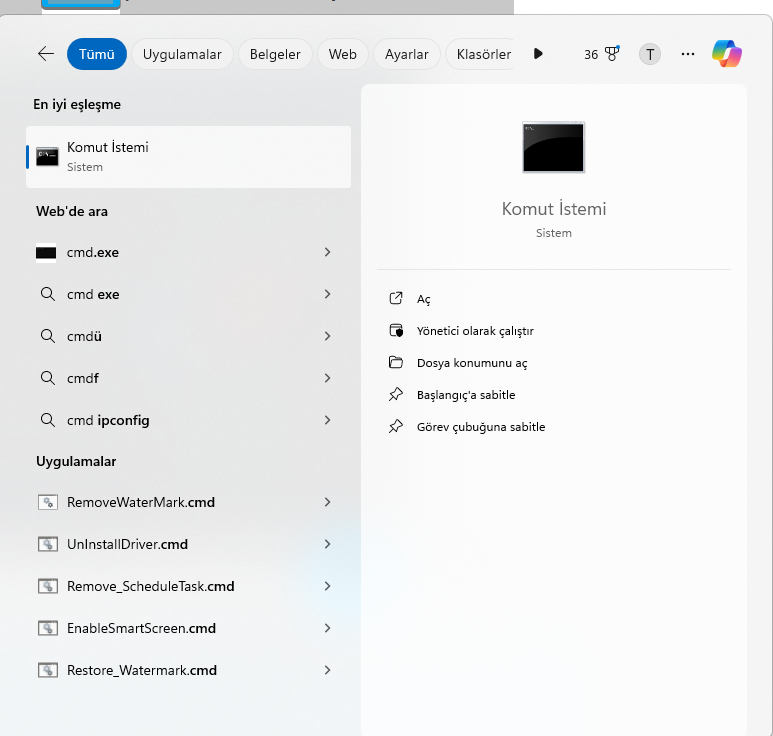Choose Dosya konumunu aç

[472, 363]
